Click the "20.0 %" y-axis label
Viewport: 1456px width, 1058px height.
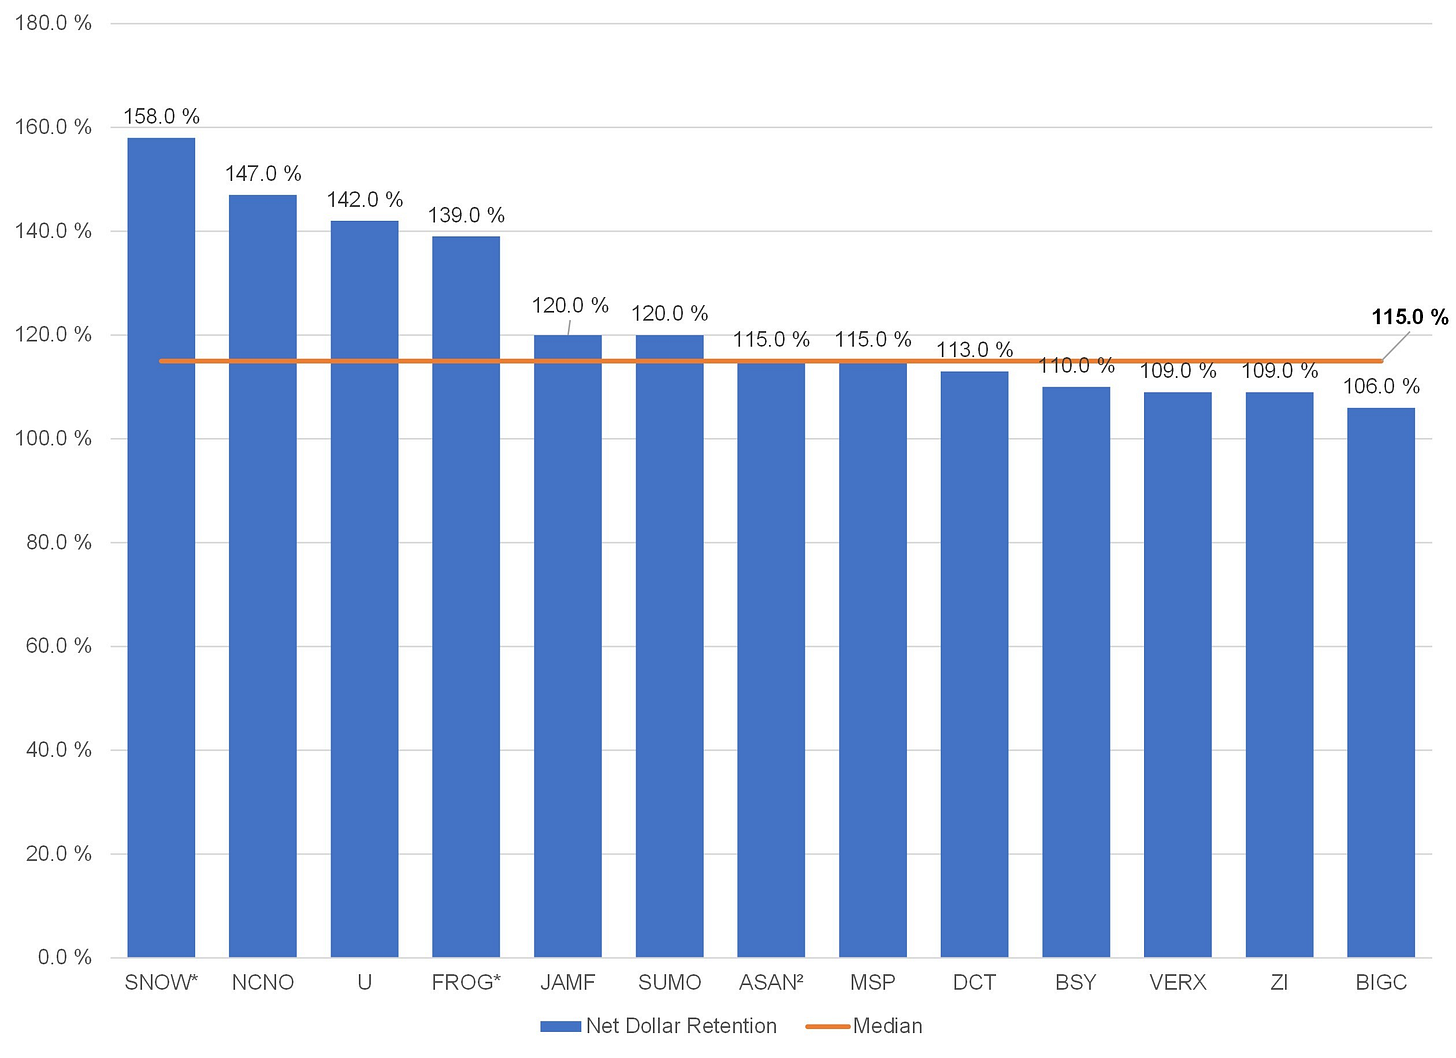tap(58, 854)
